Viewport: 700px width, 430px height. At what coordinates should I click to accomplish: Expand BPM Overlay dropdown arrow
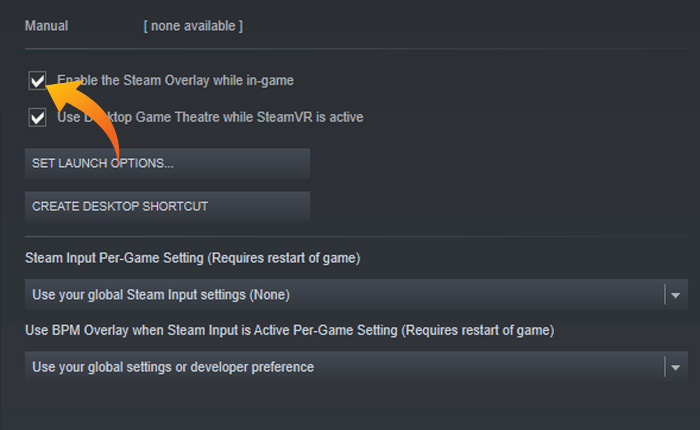(x=675, y=367)
